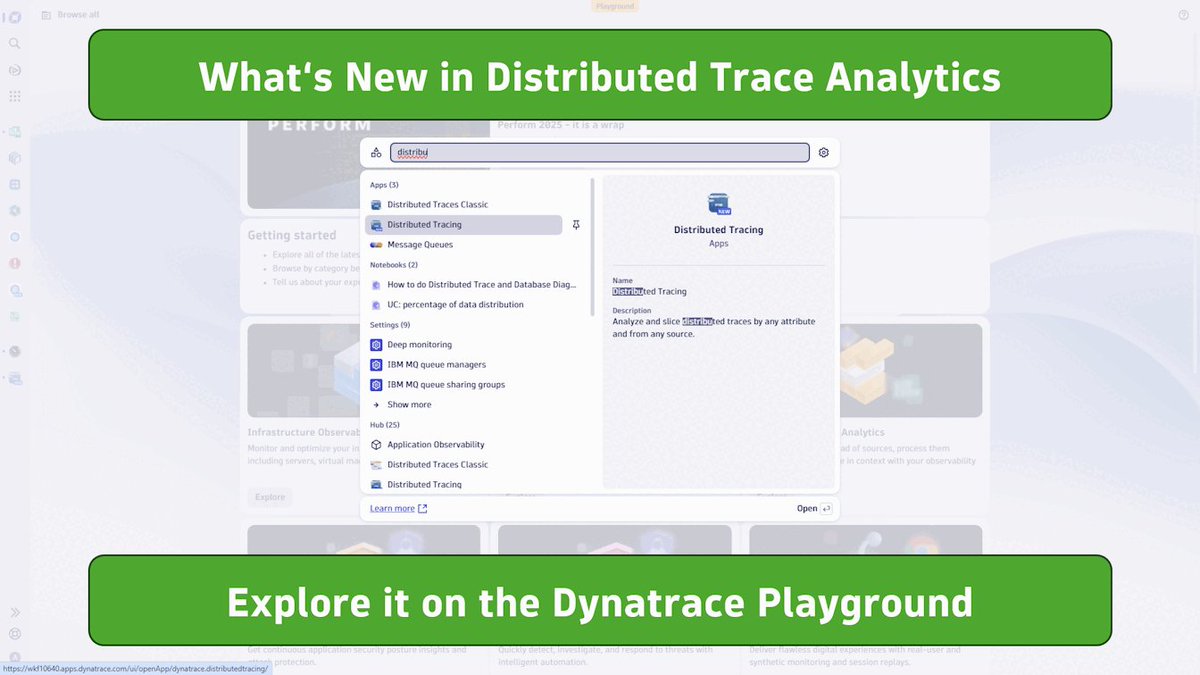
Task: Open IBM MQ queue sharing groups setting
Action: coord(446,384)
